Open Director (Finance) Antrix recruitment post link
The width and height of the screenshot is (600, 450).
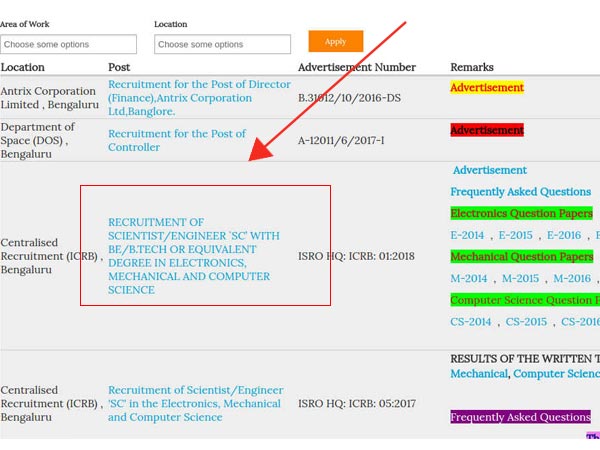199,98
